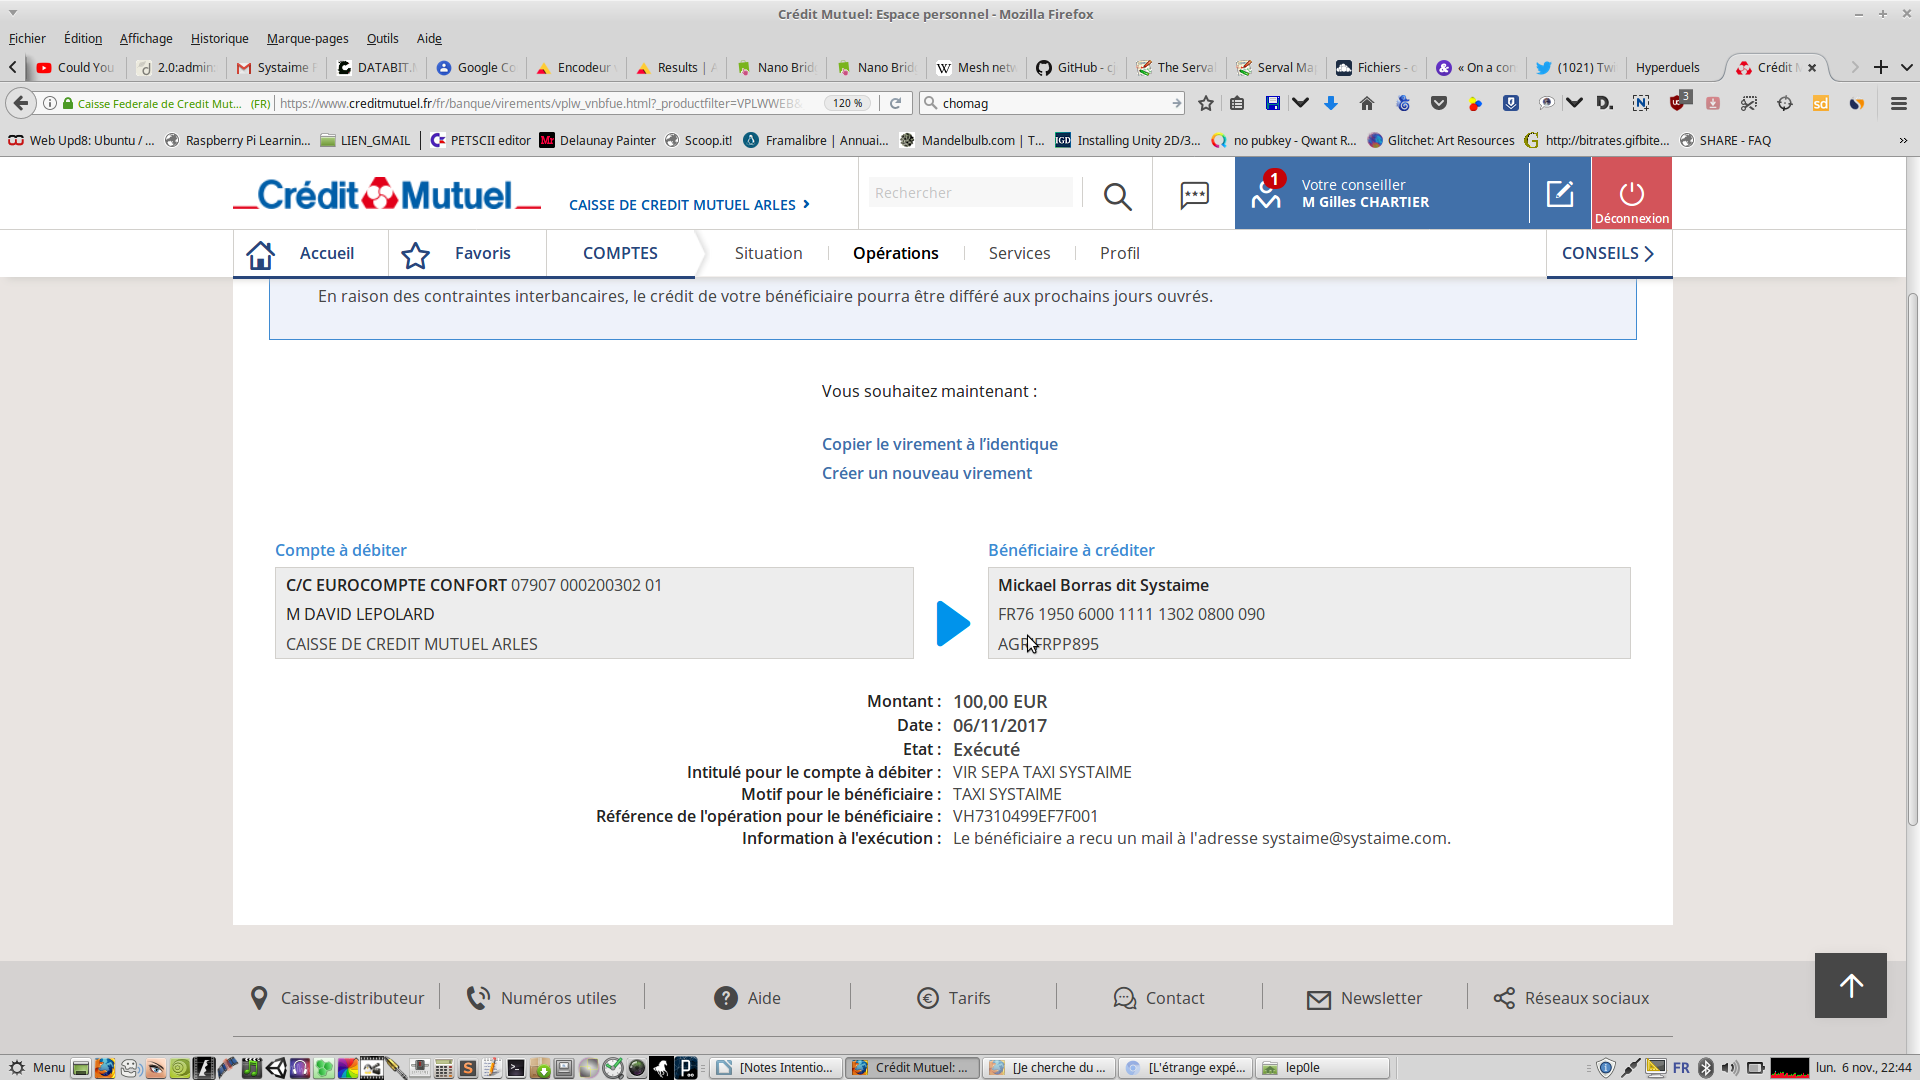Open the Firefox hamburger menu
The height and width of the screenshot is (1080, 1920).
coord(1898,103)
